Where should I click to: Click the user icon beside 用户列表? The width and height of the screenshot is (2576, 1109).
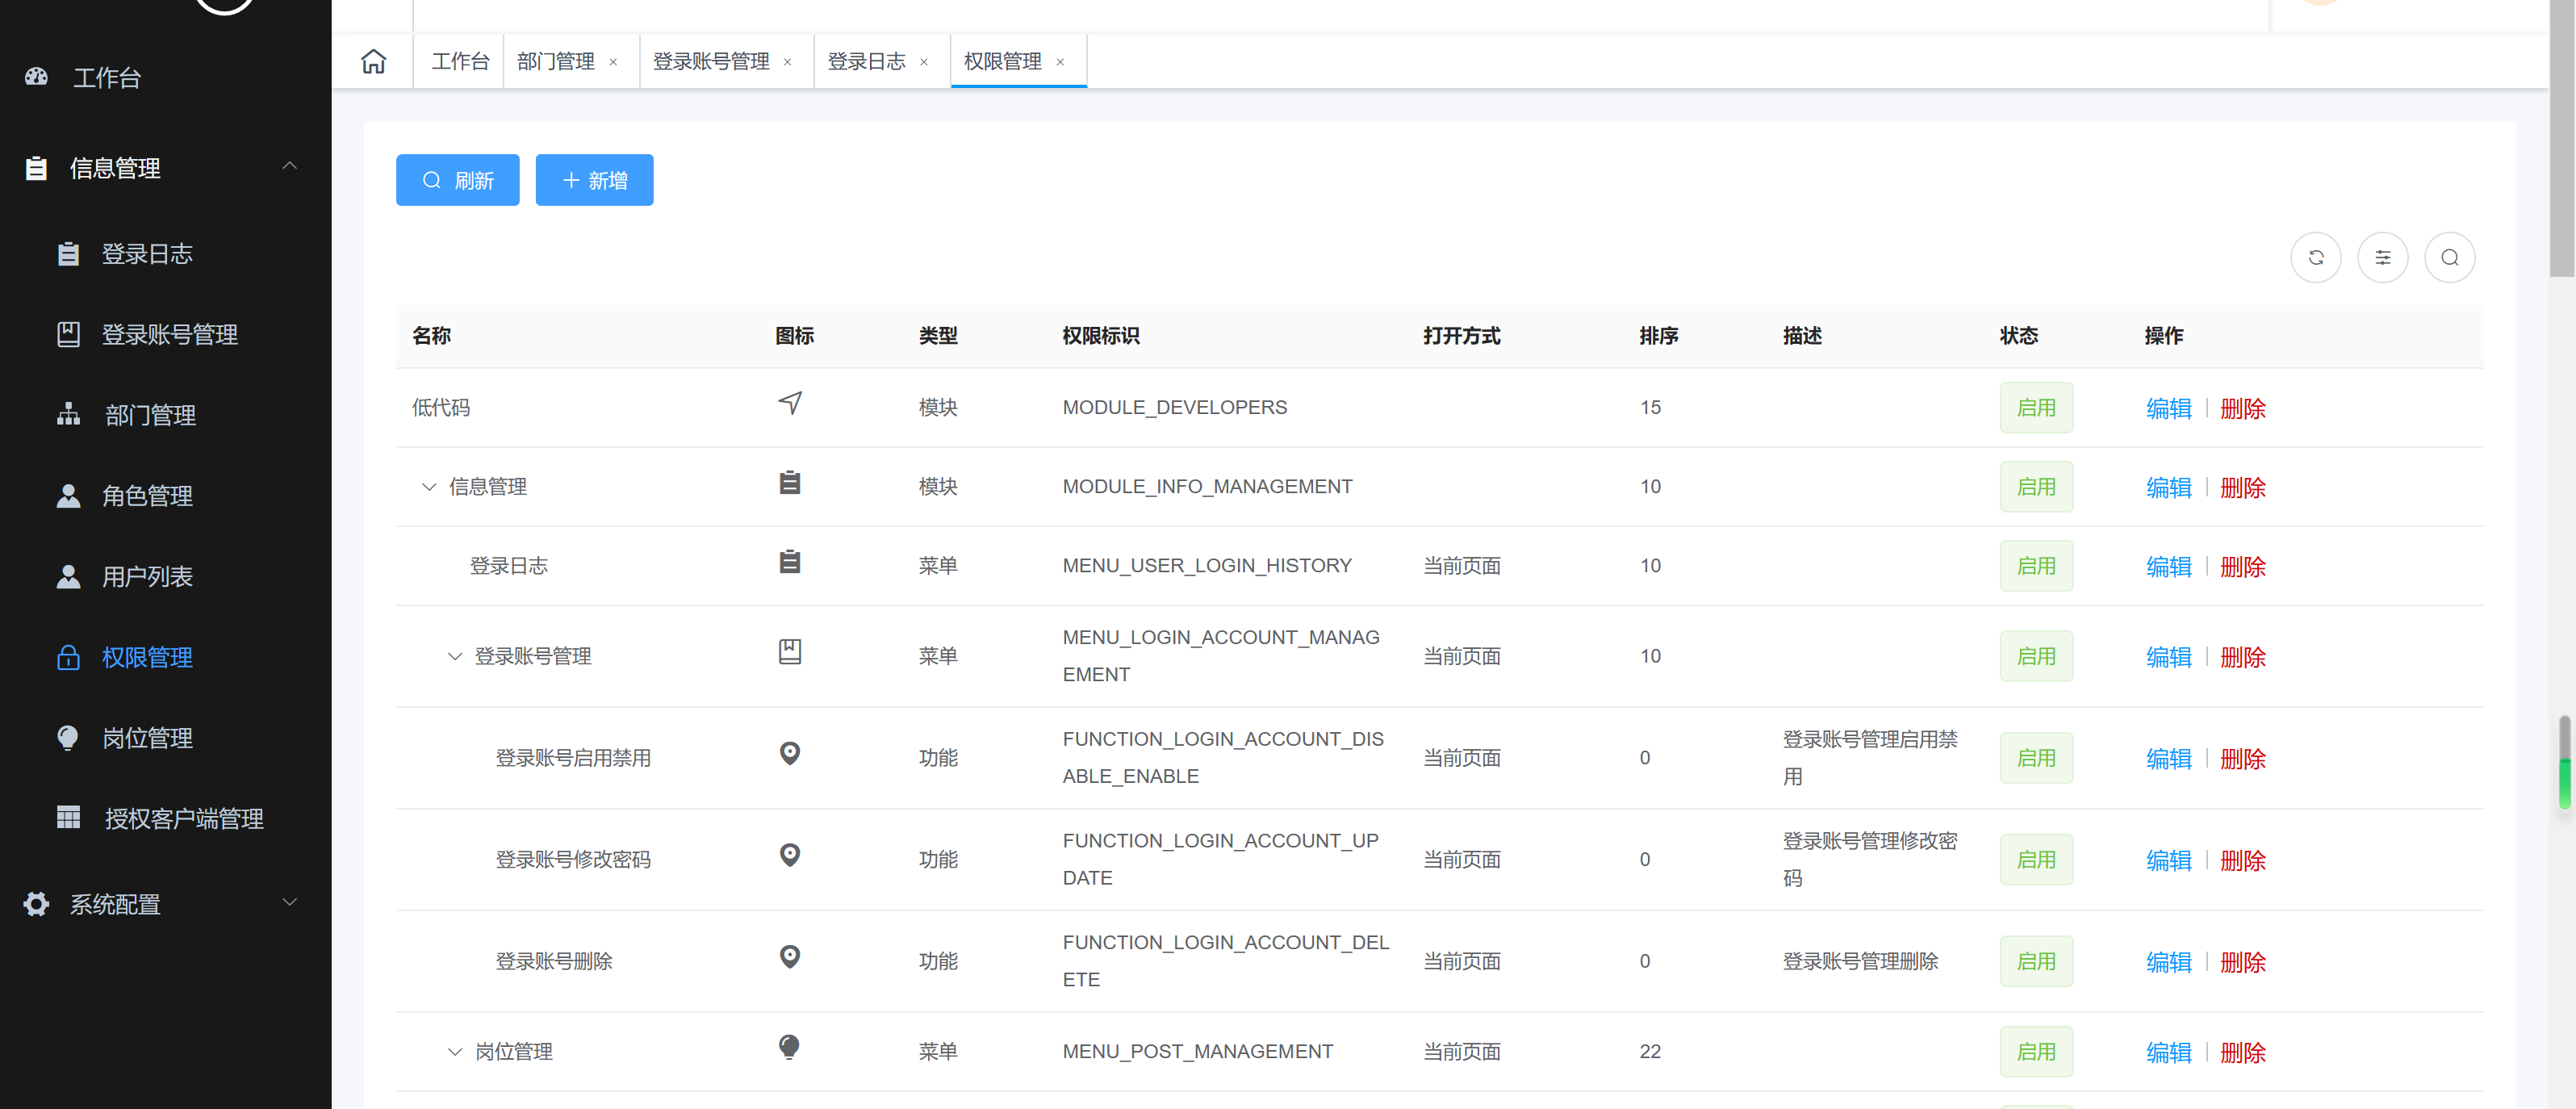[68, 576]
